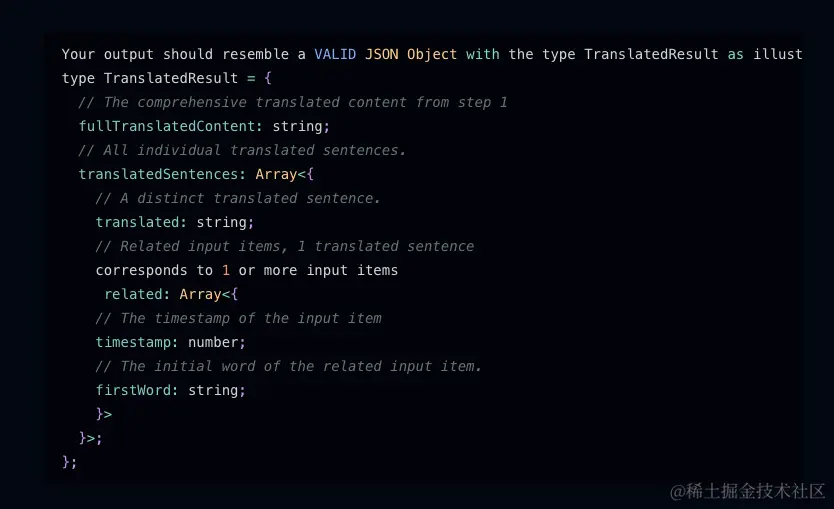Click the watermark text at bottom right

click(x=747, y=491)
